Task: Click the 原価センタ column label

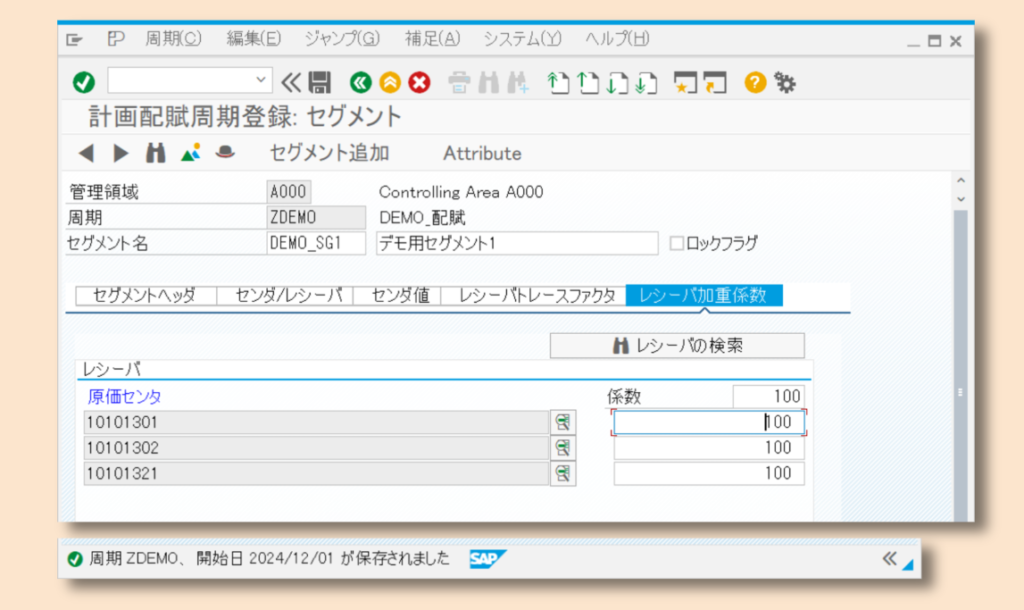Action: click(124, 396)
